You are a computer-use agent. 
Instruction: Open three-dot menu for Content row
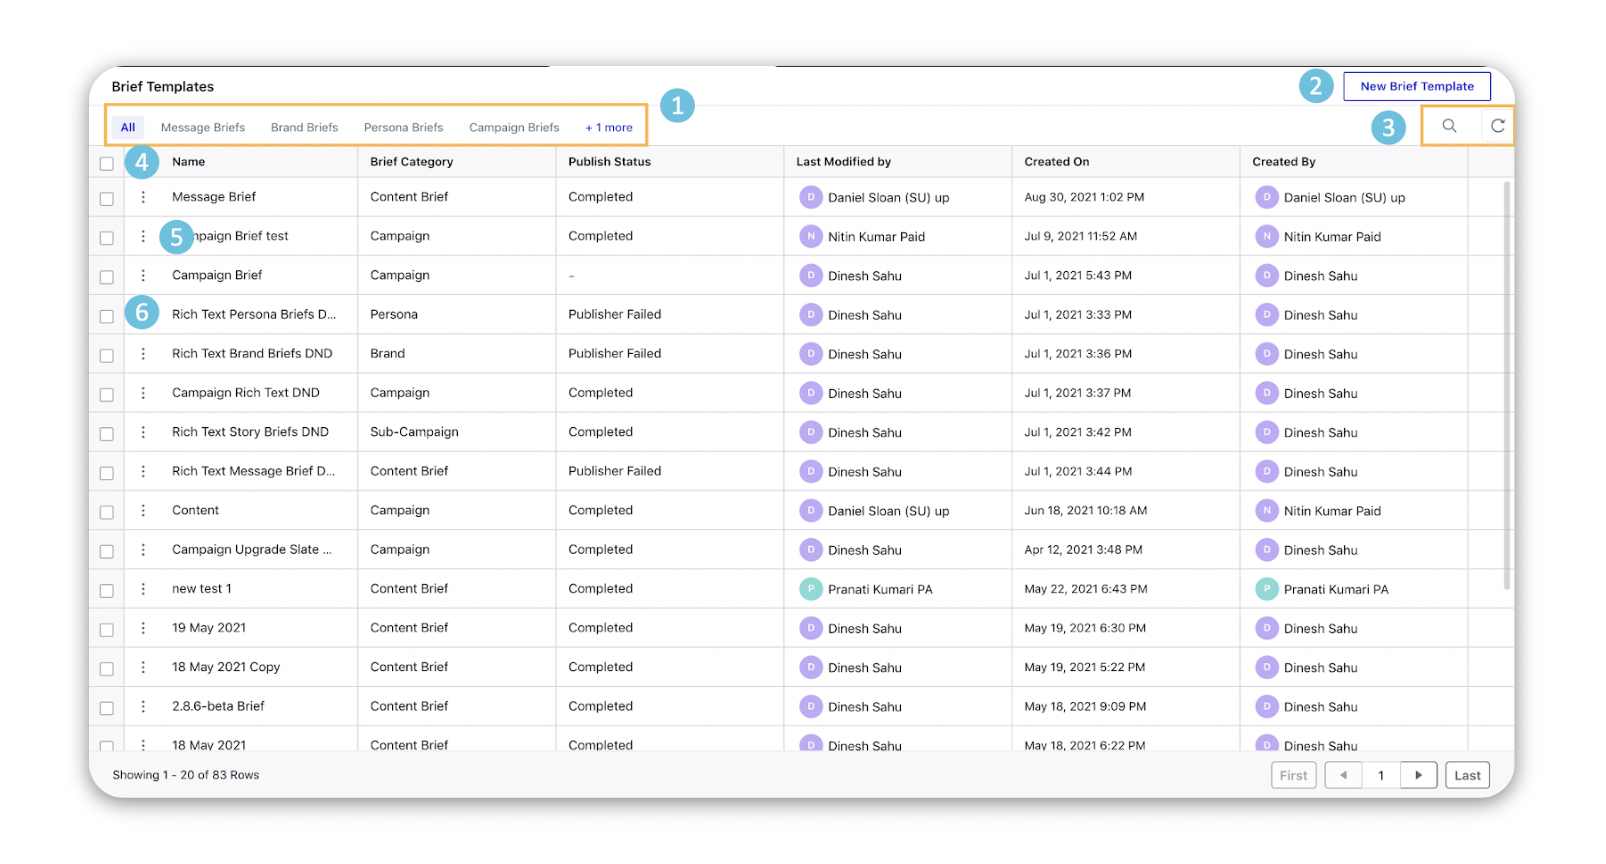tap(143, 510)
